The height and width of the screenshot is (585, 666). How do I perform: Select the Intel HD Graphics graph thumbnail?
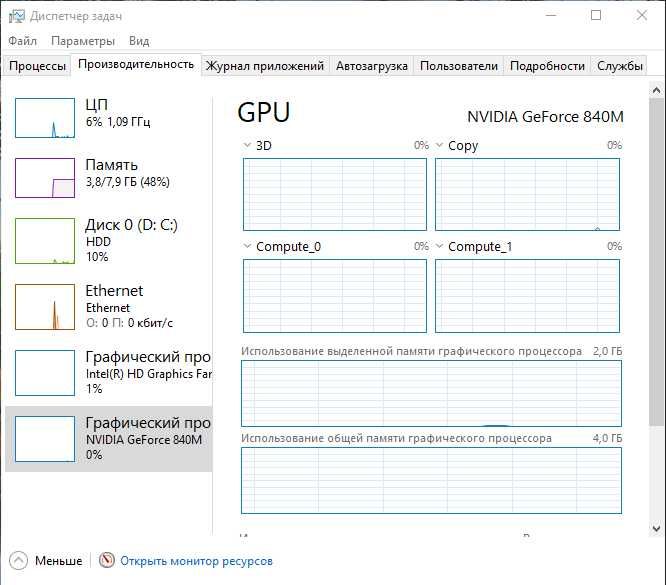[x=45, y=373]
